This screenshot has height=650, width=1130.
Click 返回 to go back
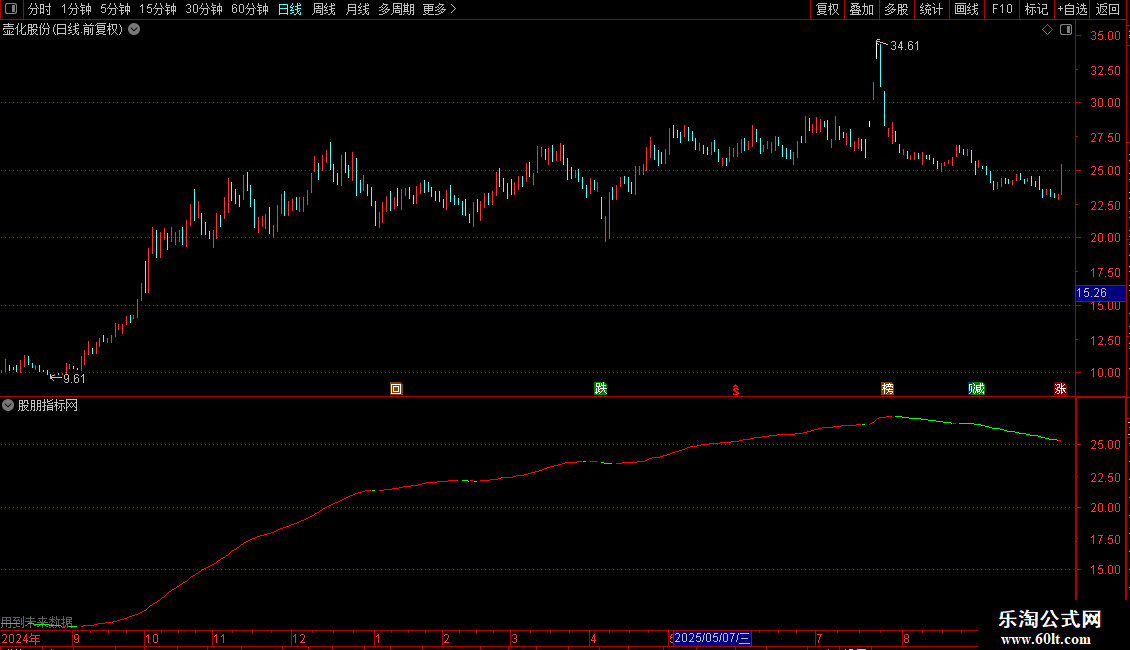[1108, 9]
